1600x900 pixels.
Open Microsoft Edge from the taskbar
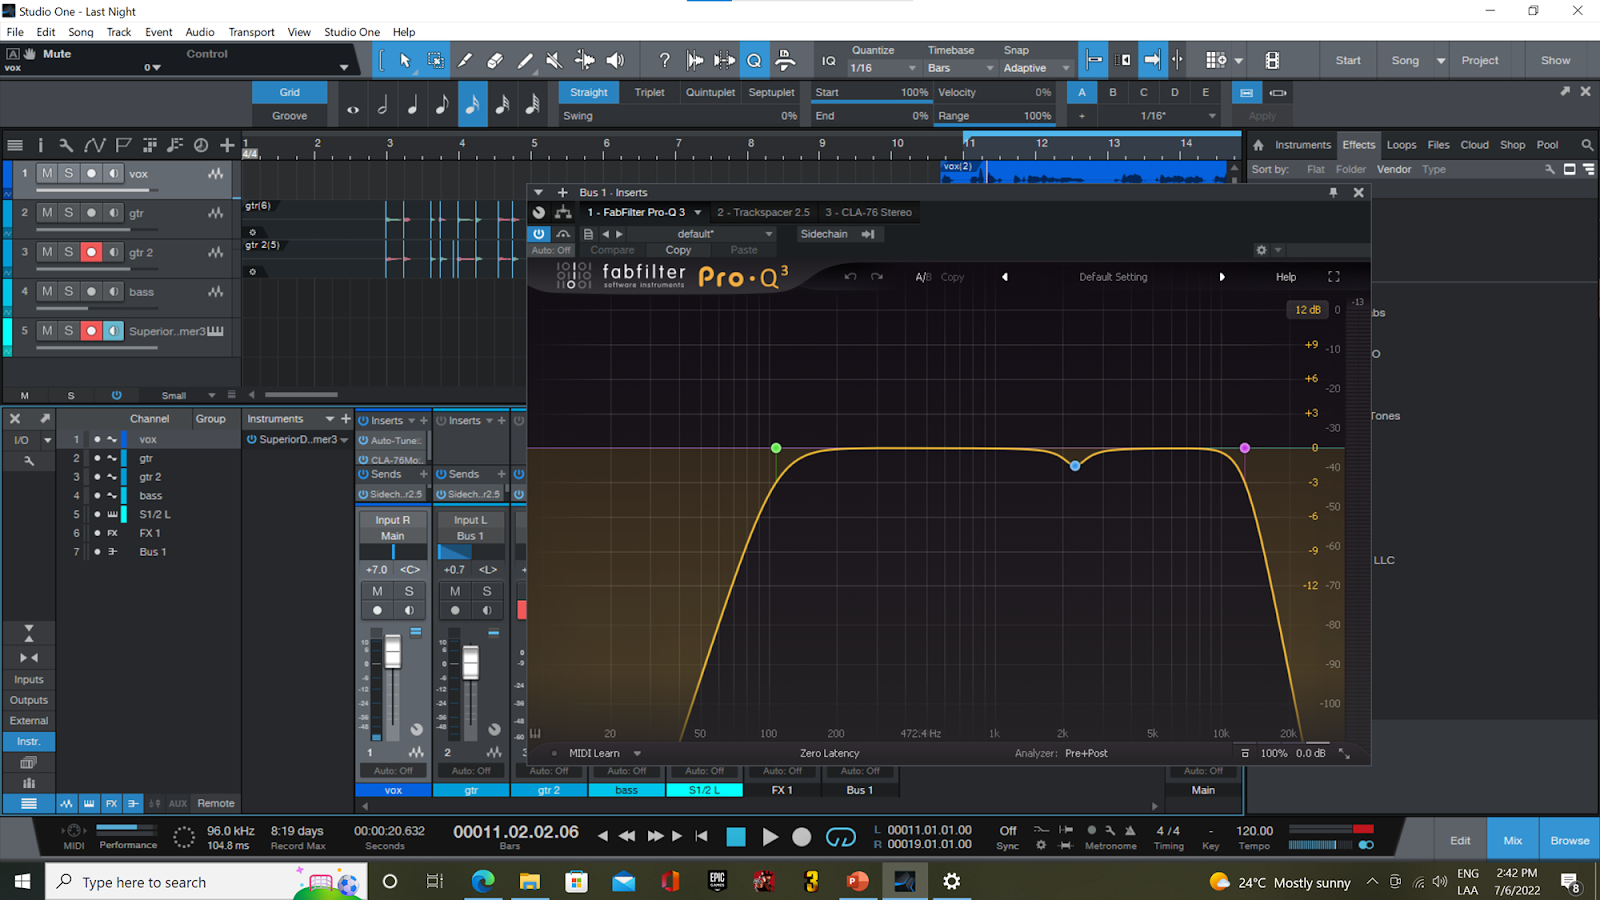point(483,881)
